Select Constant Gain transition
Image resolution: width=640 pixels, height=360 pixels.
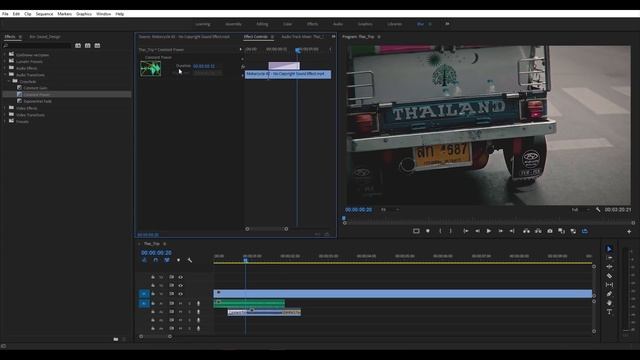click(x=35, y=88)
